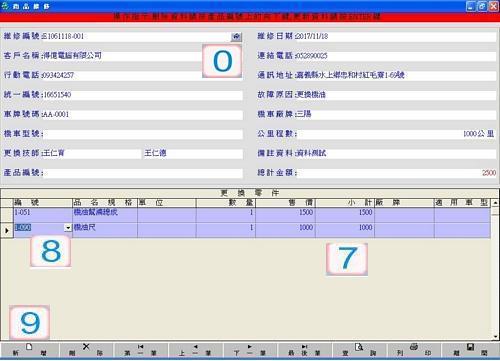Click the 離開 (exit) disk button
The image size is (500, 361).
[x=470, y=350]
